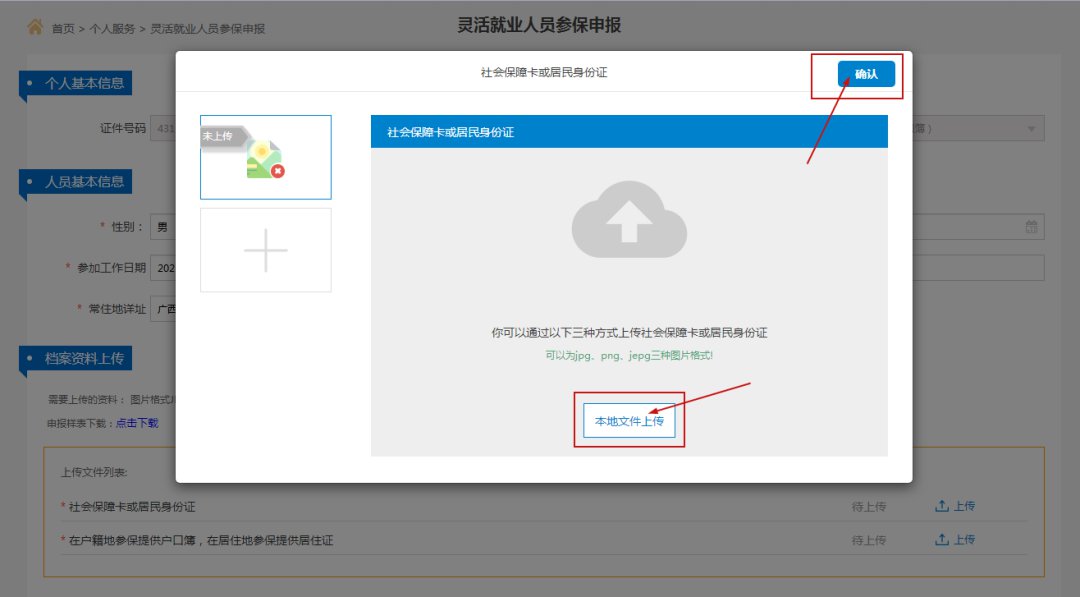Focus the 参加工作日期 input field
1080x597 pixels.
click(164, 268)
